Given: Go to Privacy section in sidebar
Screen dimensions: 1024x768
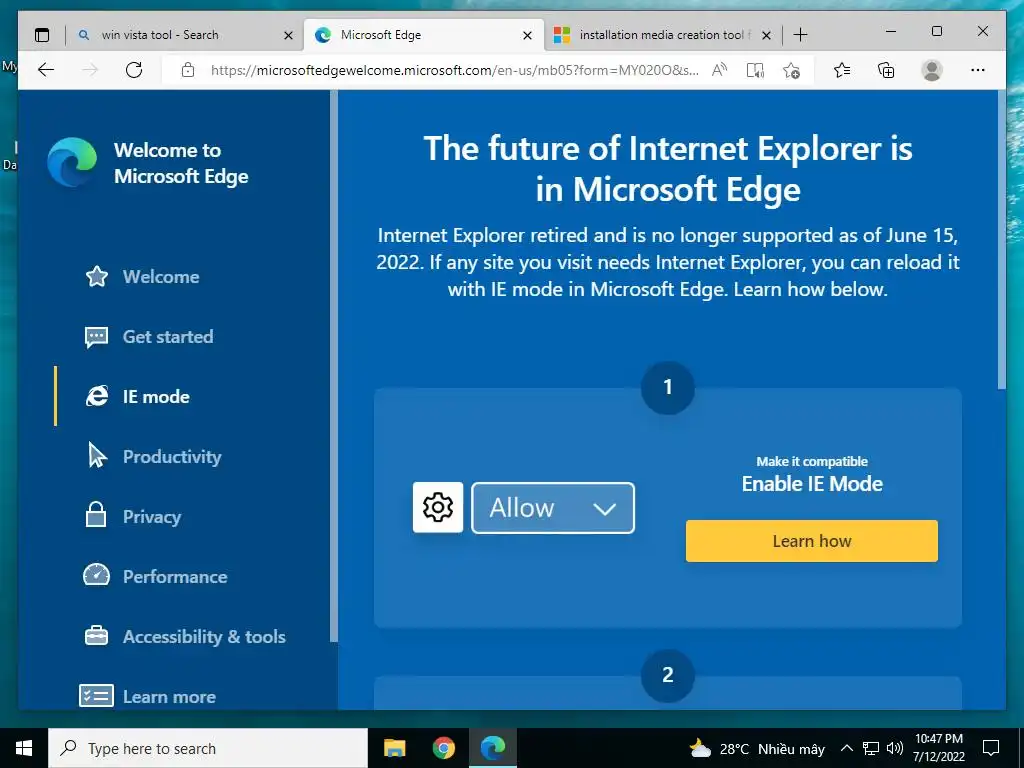Looking at the screenshot, I should point(133,517).
